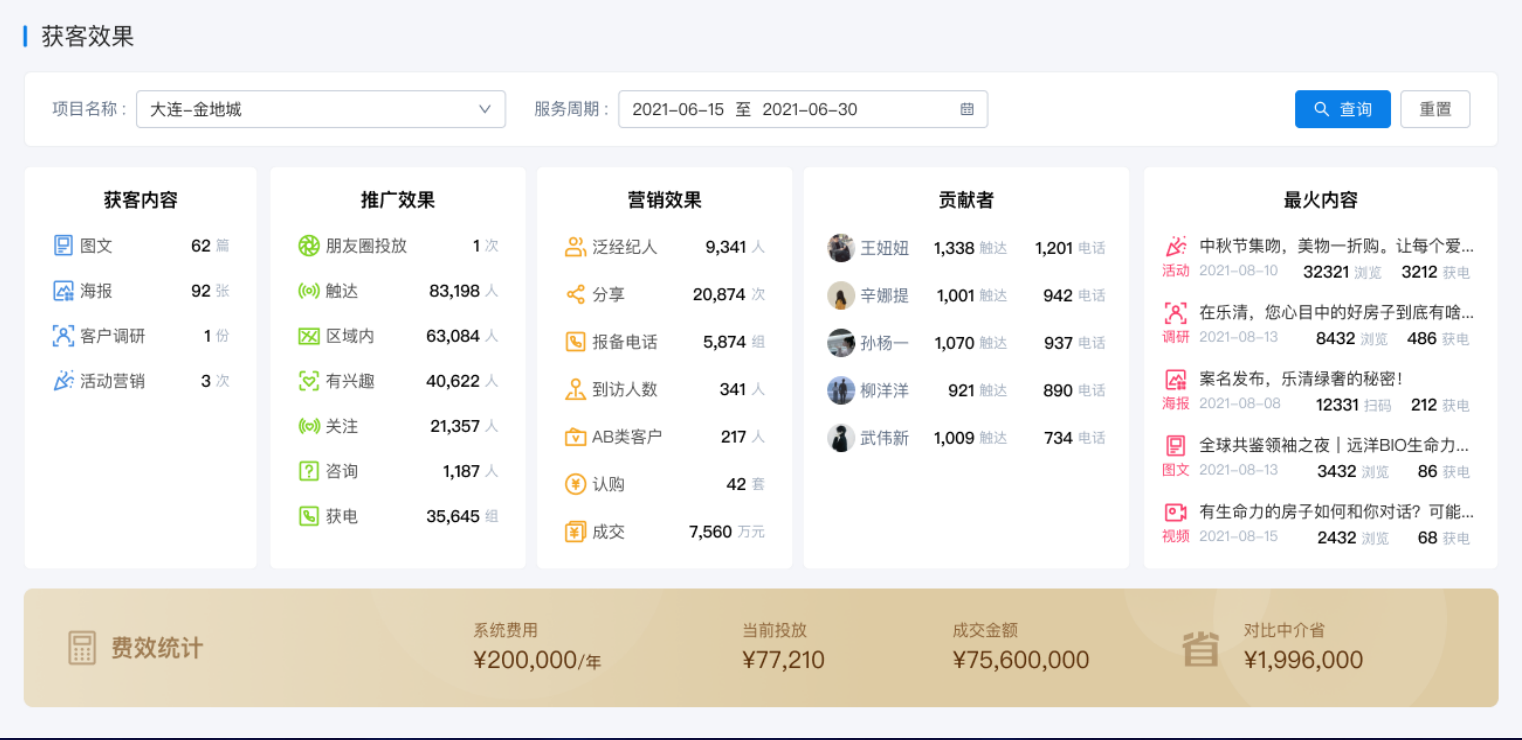Click the 分享 share icon
The height and width of the screenshot is (740, 1522).
pos(575,294)
